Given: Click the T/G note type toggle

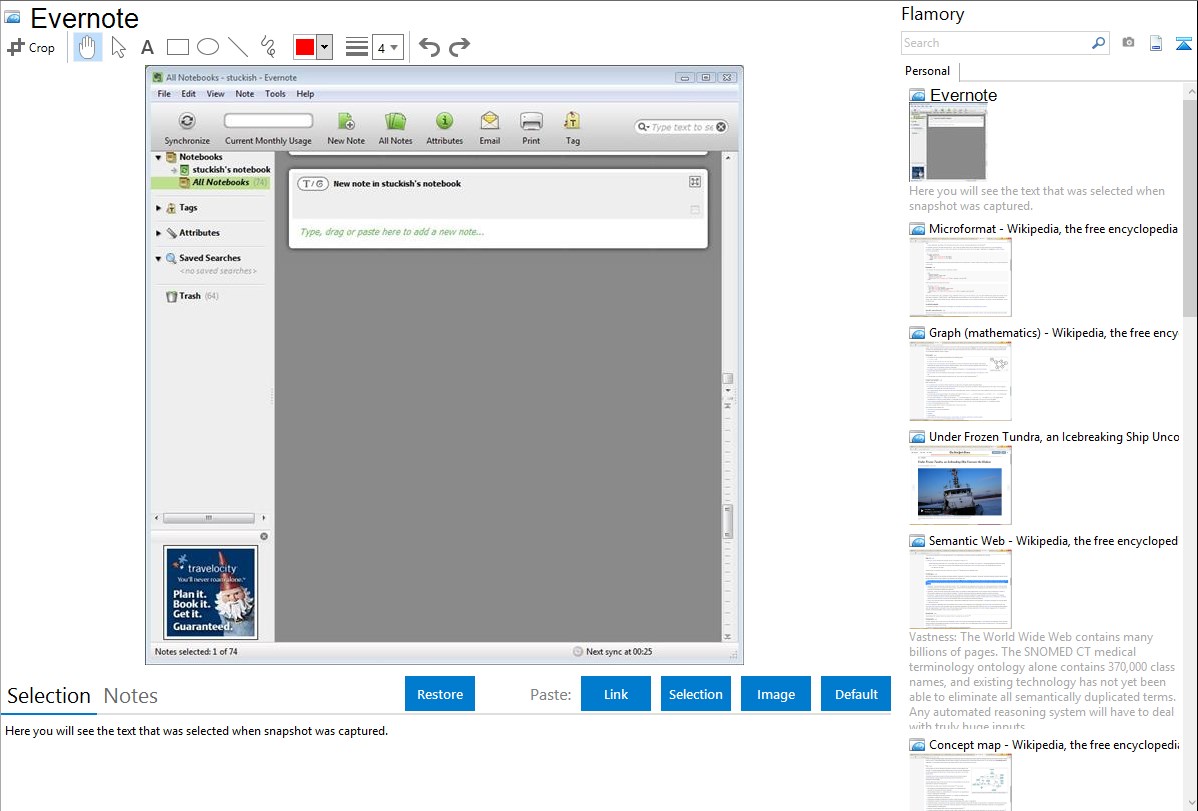Looking at the screenshot, I should [312, 183].
